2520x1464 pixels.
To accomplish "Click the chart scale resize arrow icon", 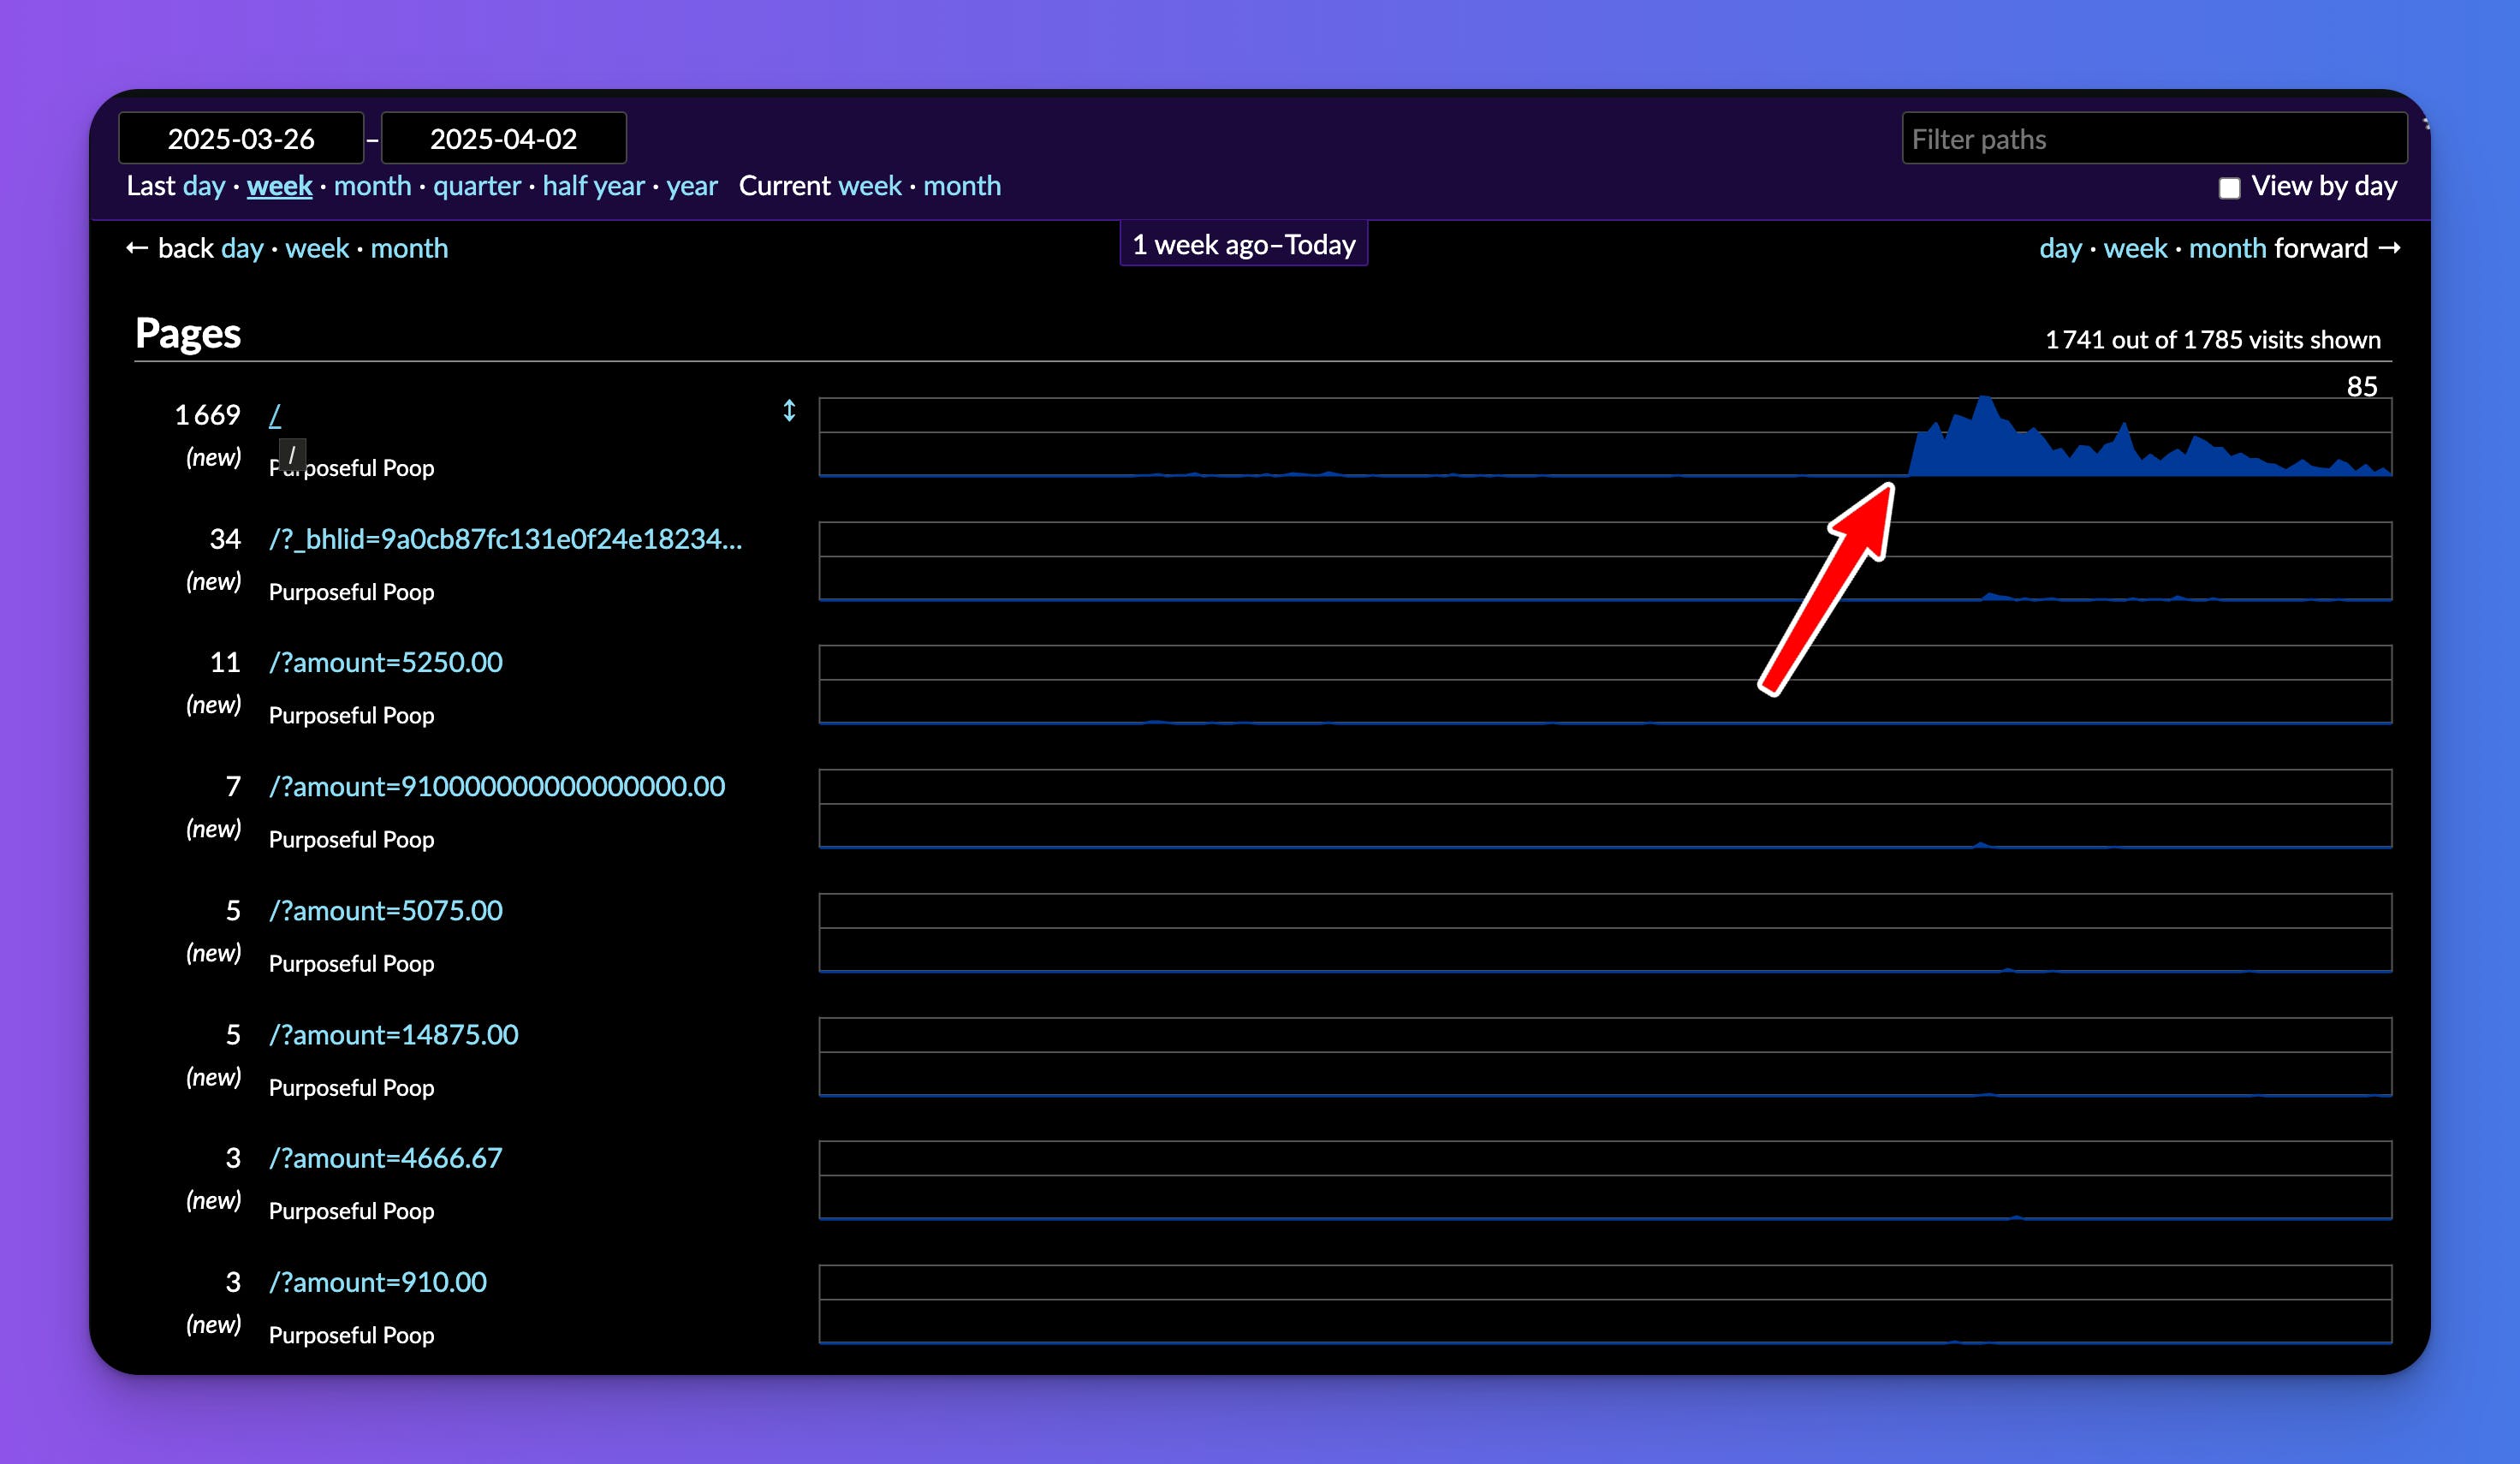I will coord(789,411).
